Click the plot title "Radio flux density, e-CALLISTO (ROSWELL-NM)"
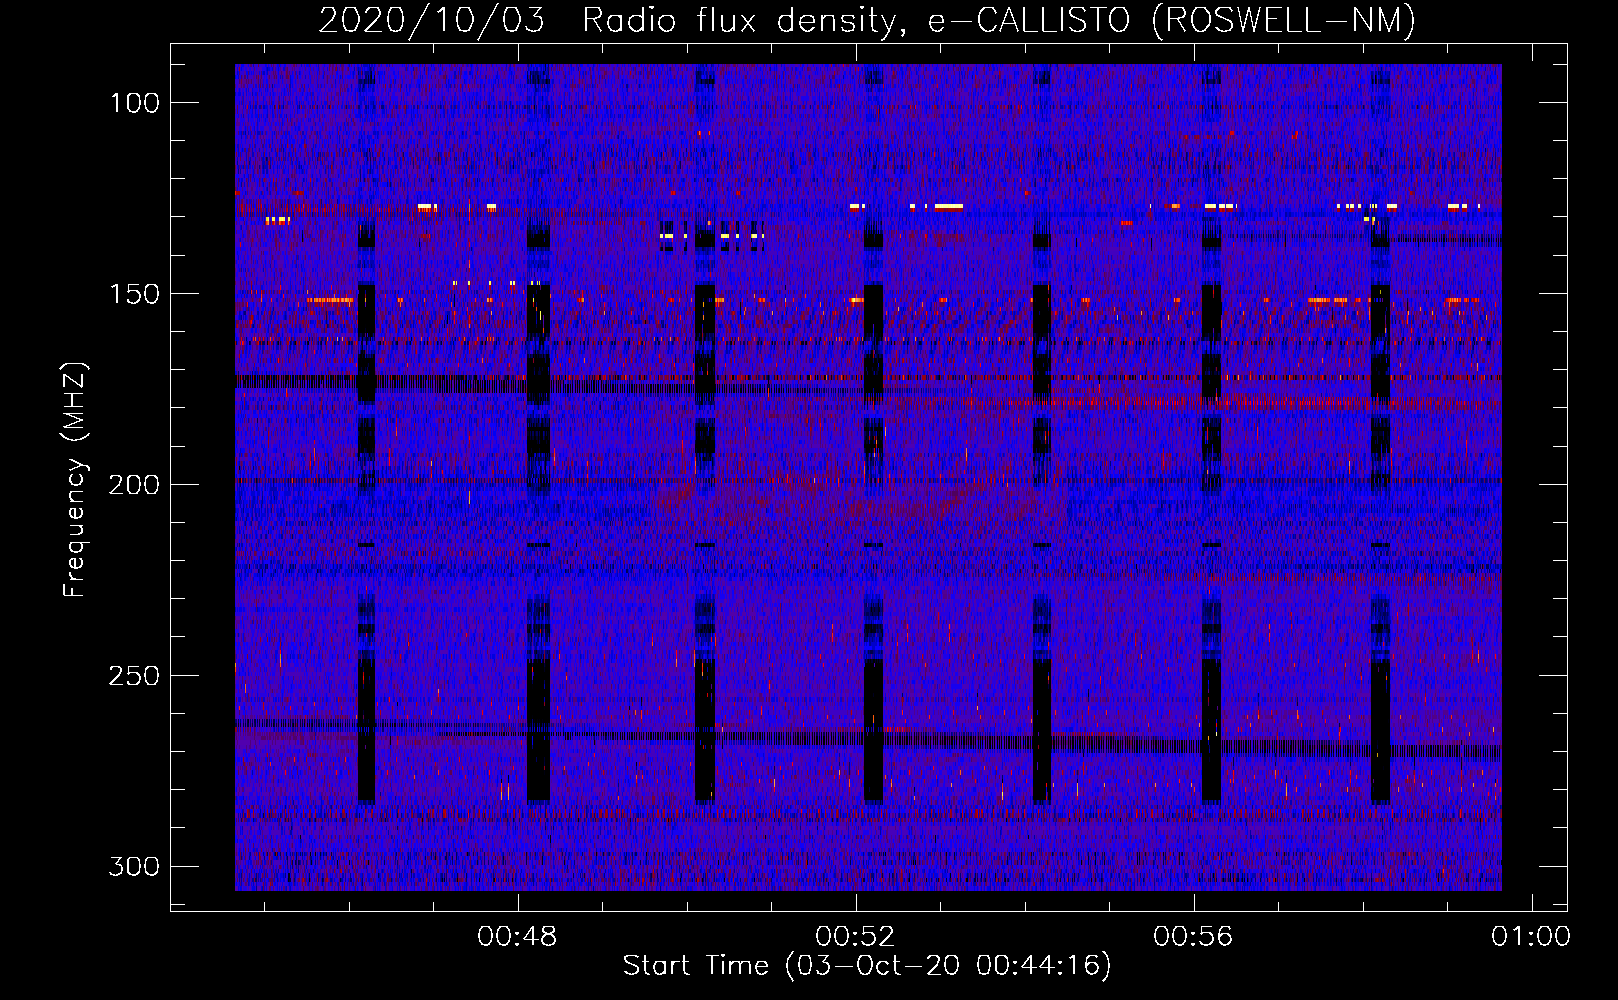1618x1000 pixels. 999,20
